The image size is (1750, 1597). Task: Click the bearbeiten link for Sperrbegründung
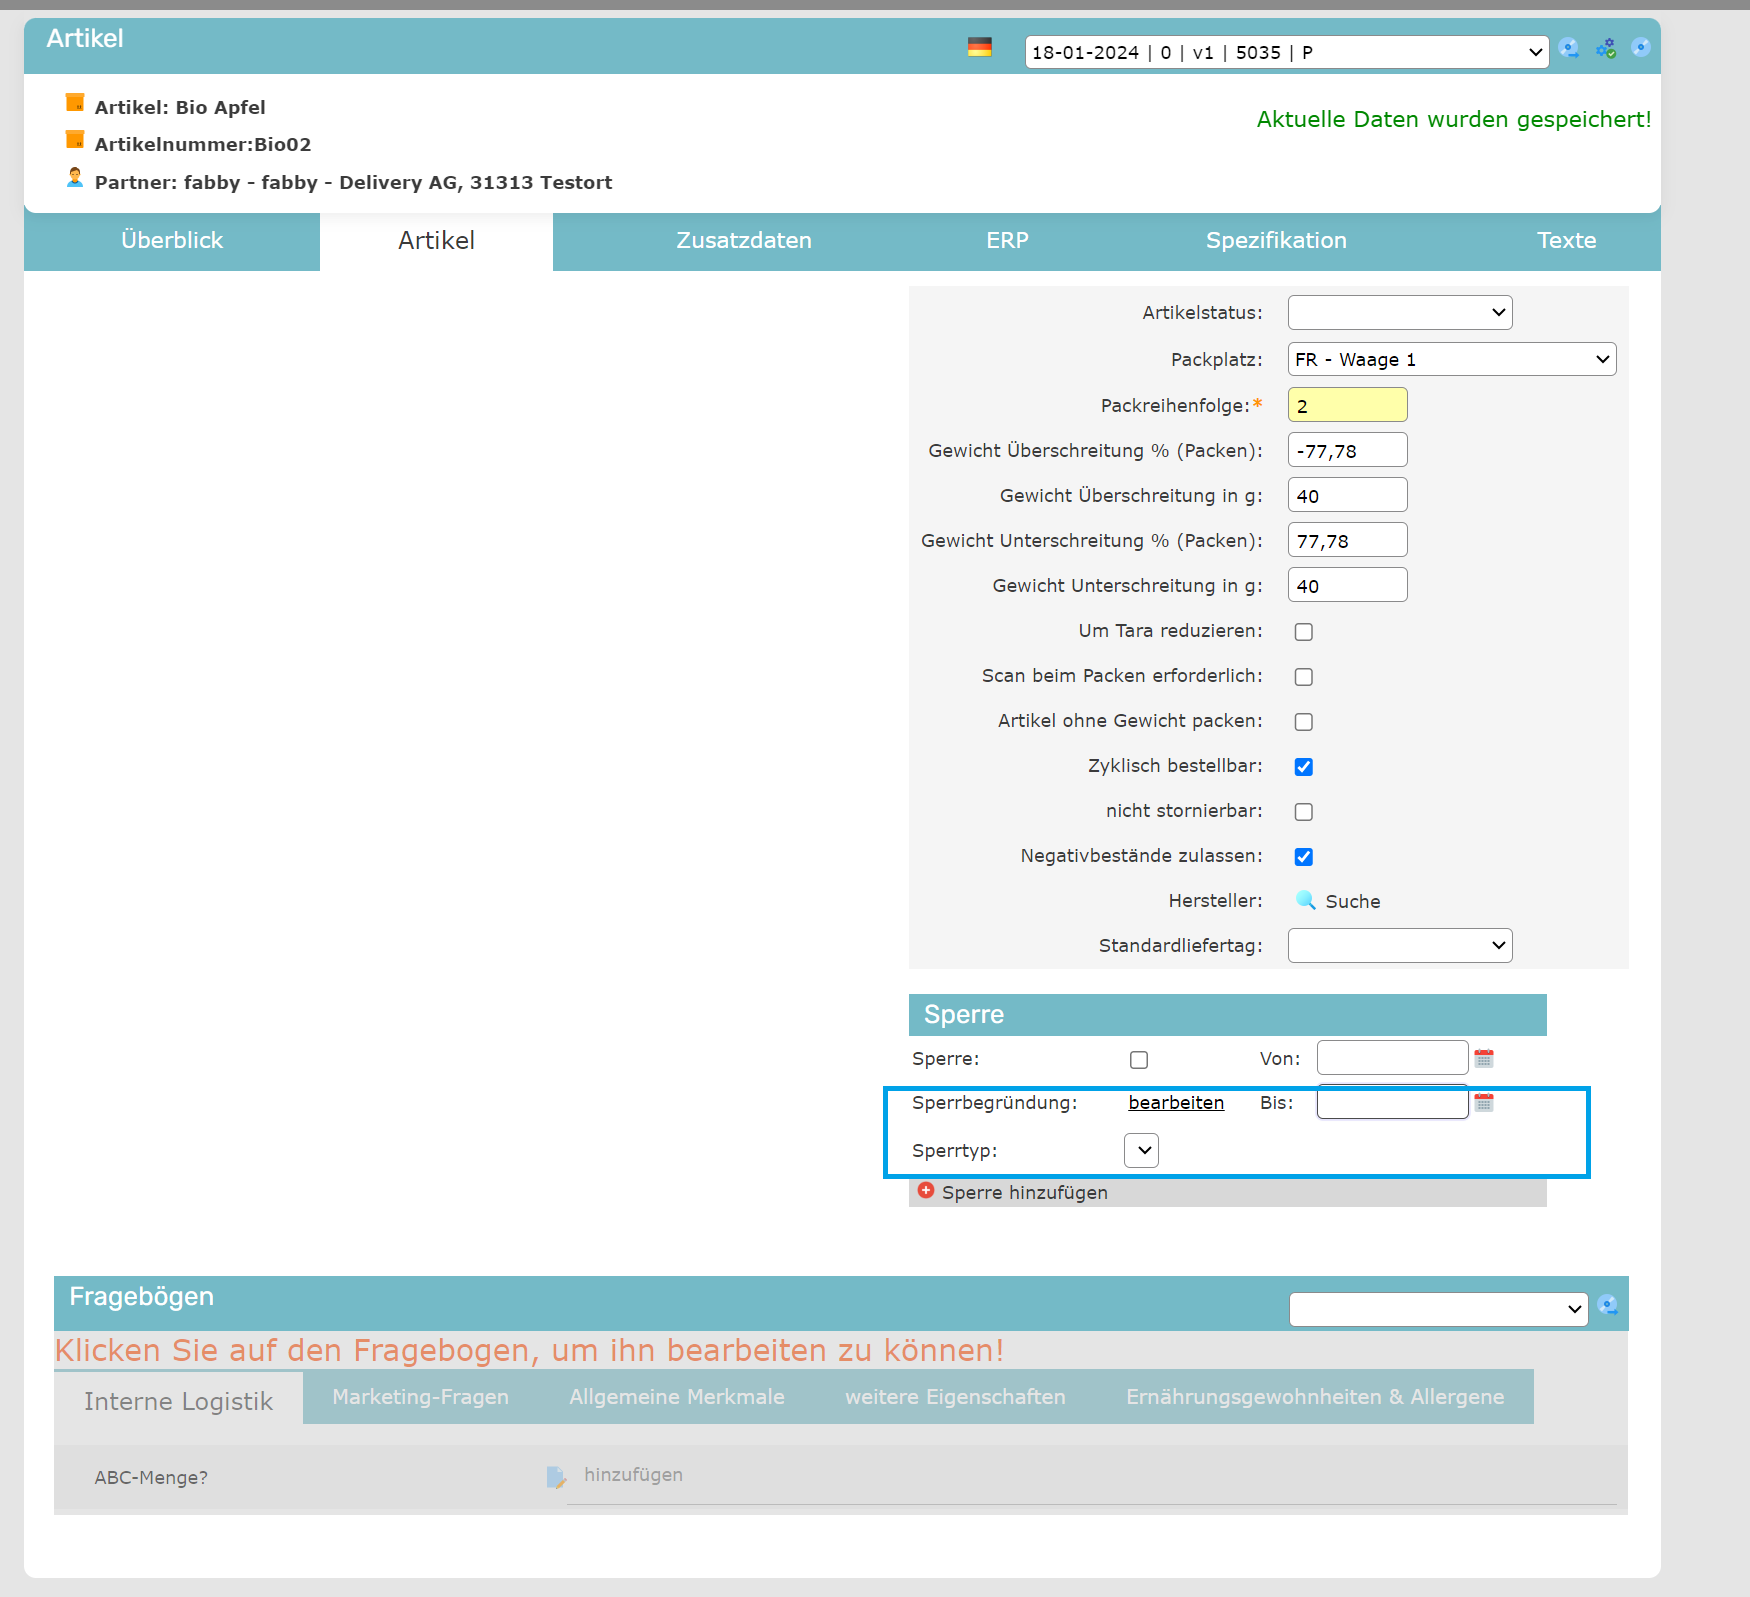[x=1176, y=1103]
